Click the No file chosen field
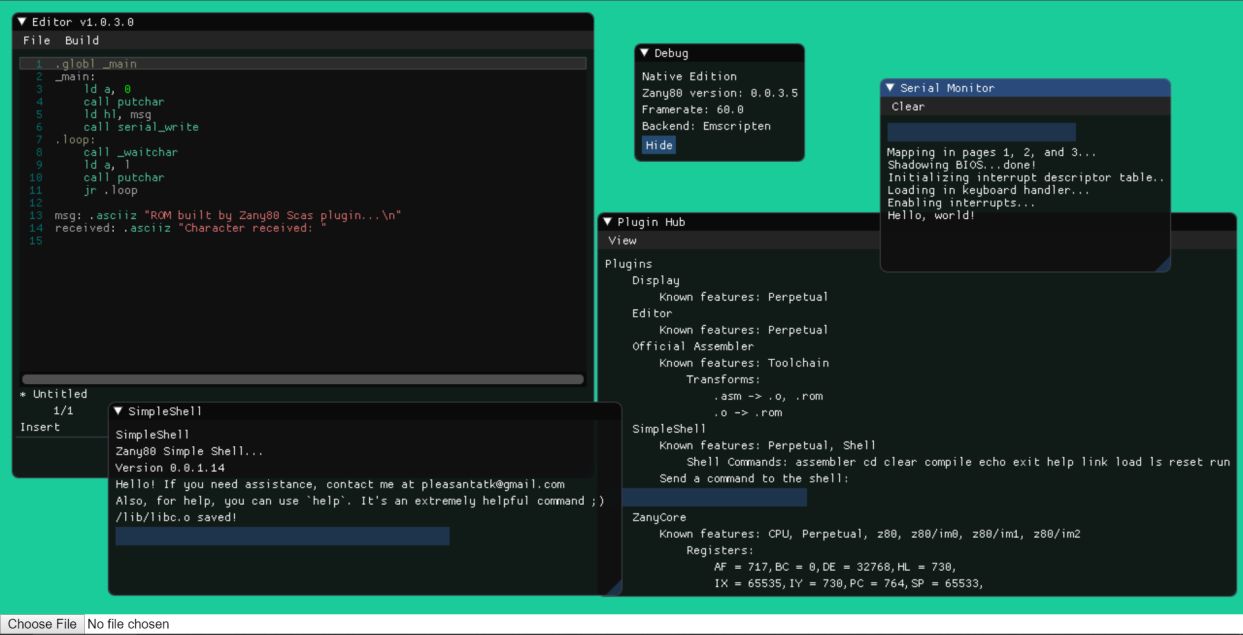The image size is (1243, 635). click(x=129, y=623)
